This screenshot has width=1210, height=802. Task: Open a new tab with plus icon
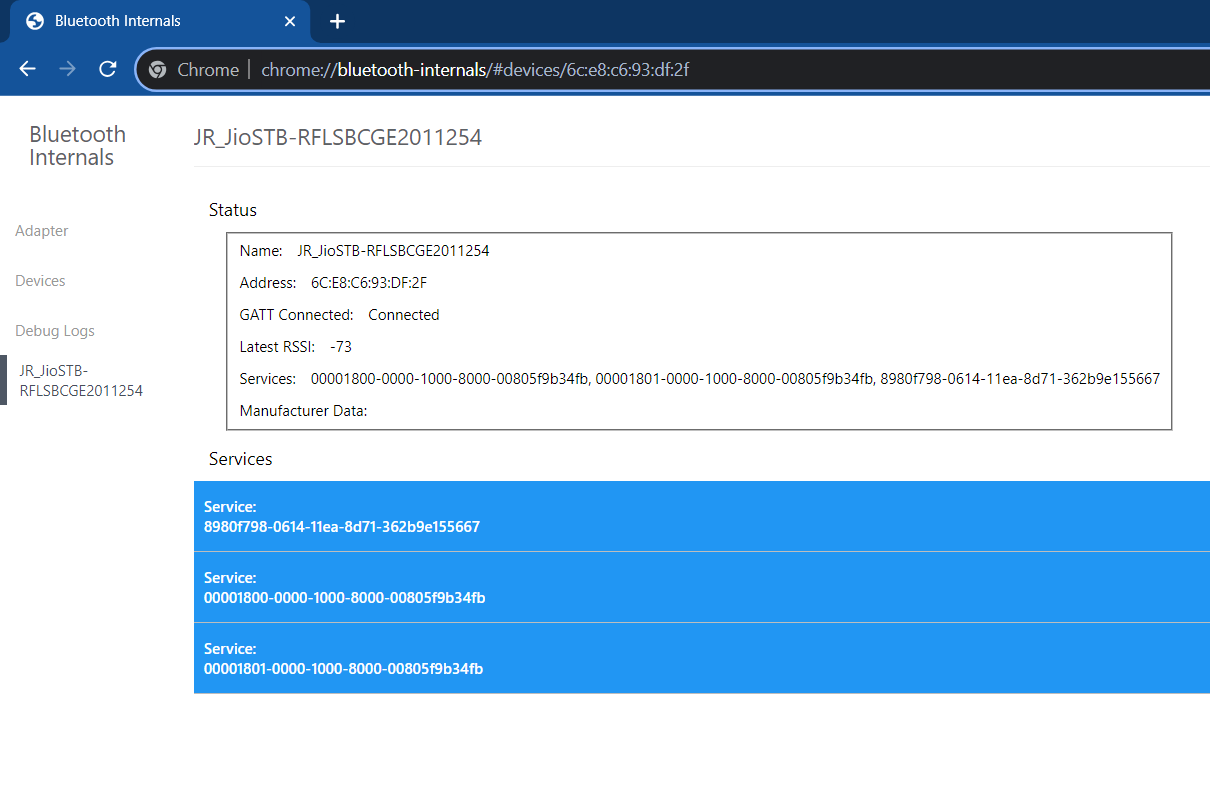tap(338, 21)
